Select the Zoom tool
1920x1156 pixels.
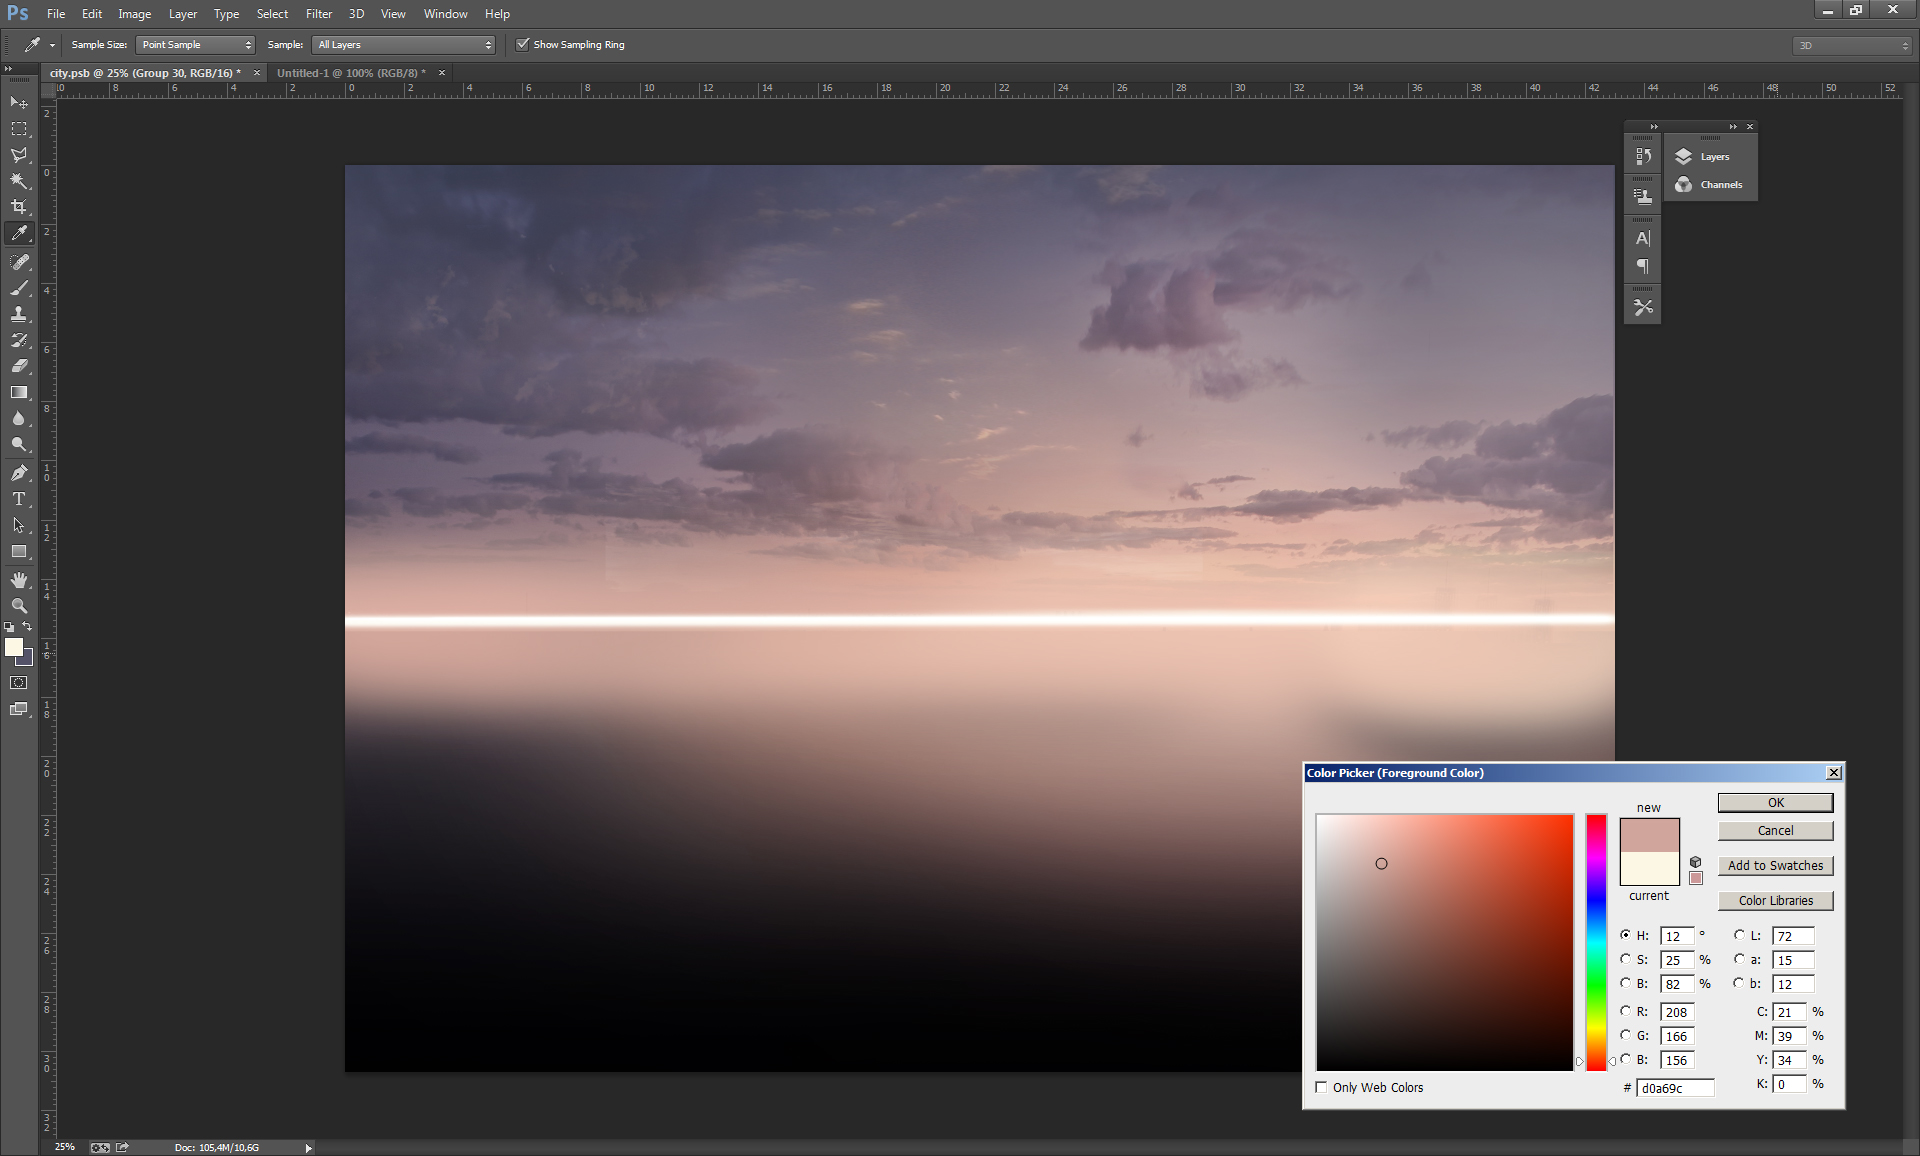pos(19,606)
